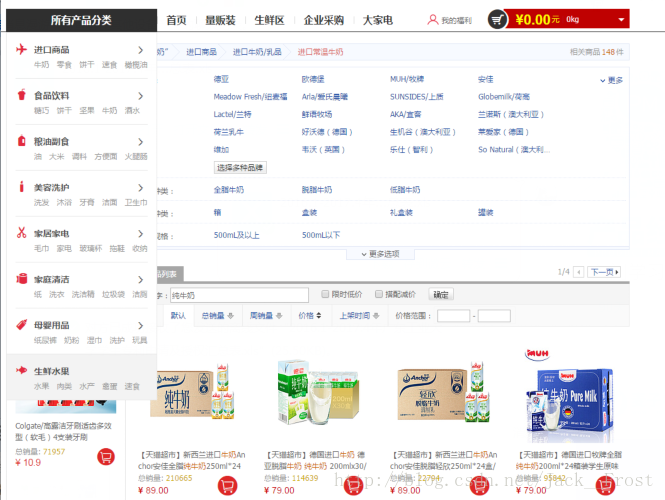The width and height of the screenshot is (665, 500).
Task: Click the drink icon for 食品饮料
Action: [21, 95]
